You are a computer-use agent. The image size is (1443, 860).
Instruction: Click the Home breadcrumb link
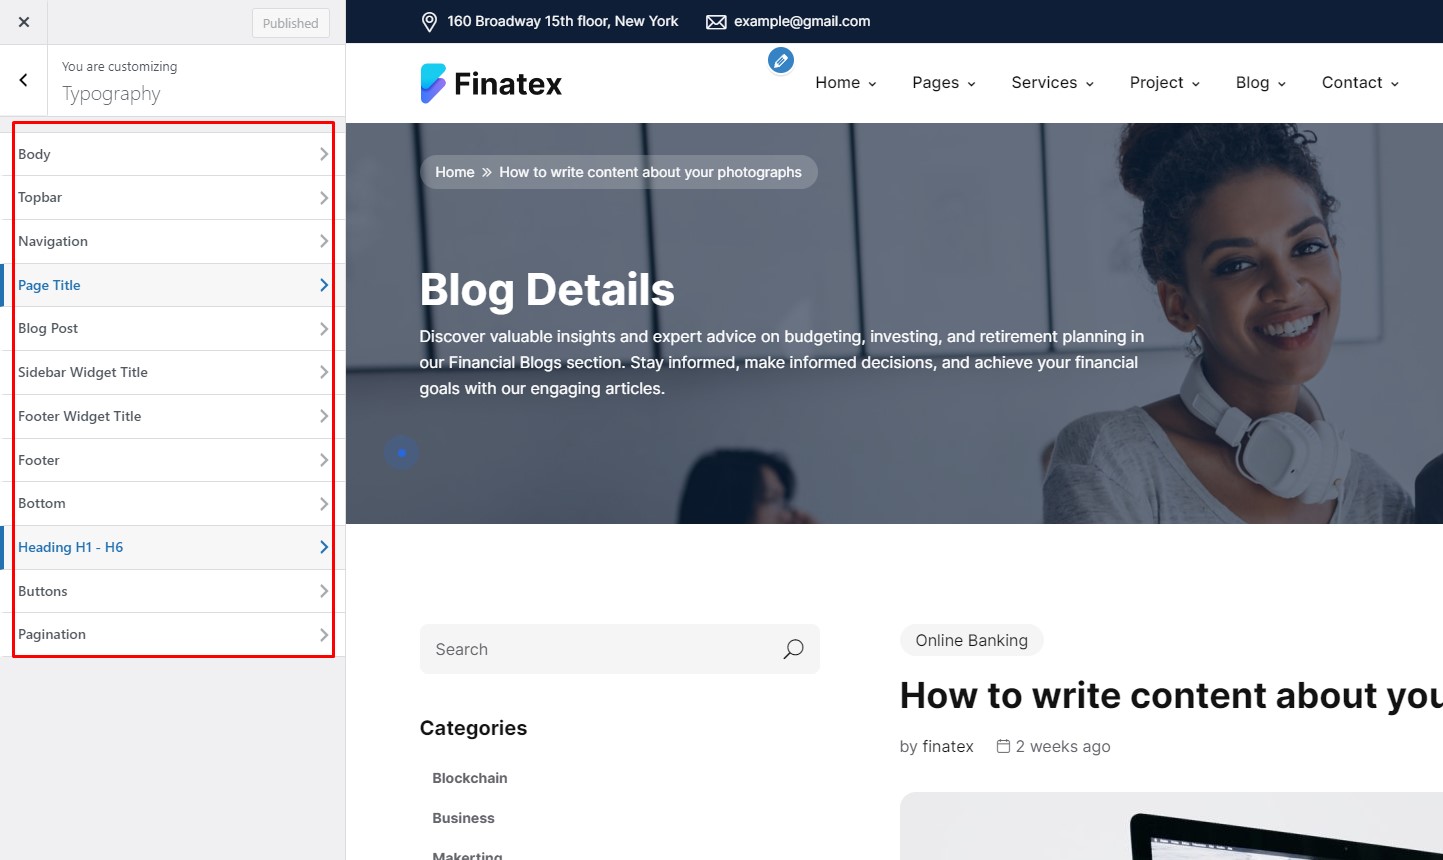coord(455,172)
